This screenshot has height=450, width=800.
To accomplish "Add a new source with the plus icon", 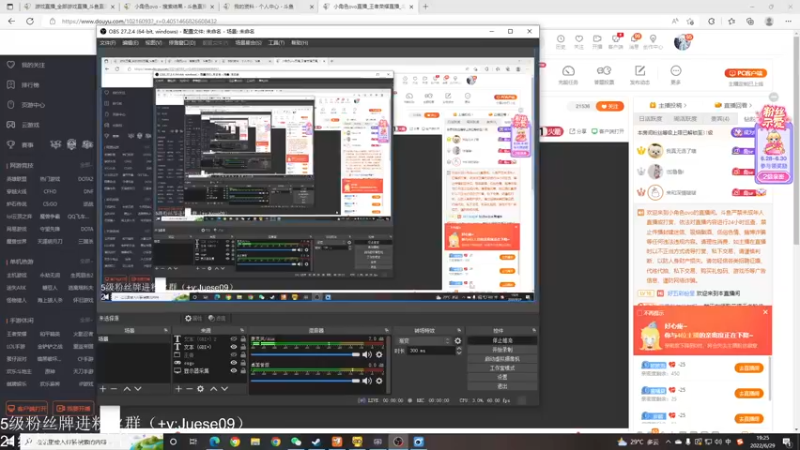I will (178, 389).
